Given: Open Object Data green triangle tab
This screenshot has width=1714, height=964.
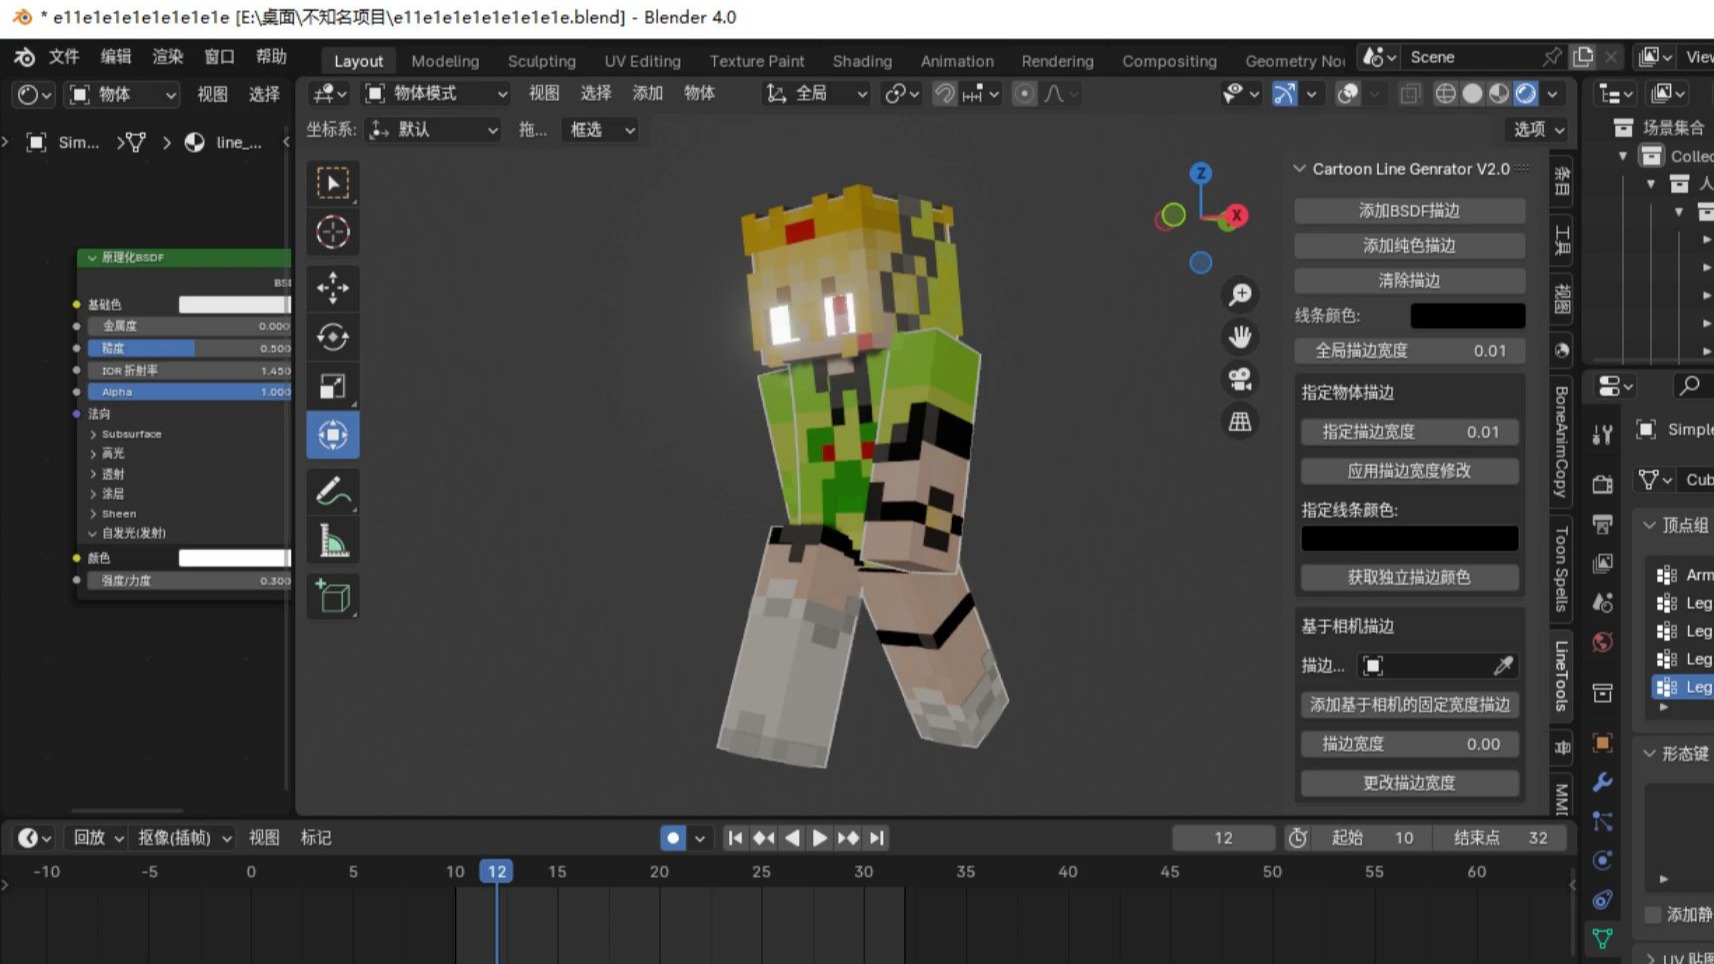Looking at the screenshot, I should point(1602,938).
